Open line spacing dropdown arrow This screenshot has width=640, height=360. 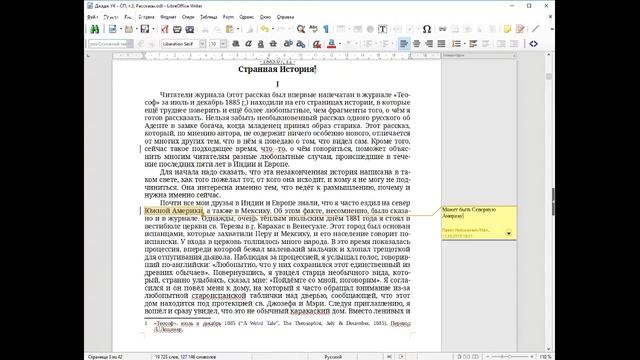coord(465,44)
